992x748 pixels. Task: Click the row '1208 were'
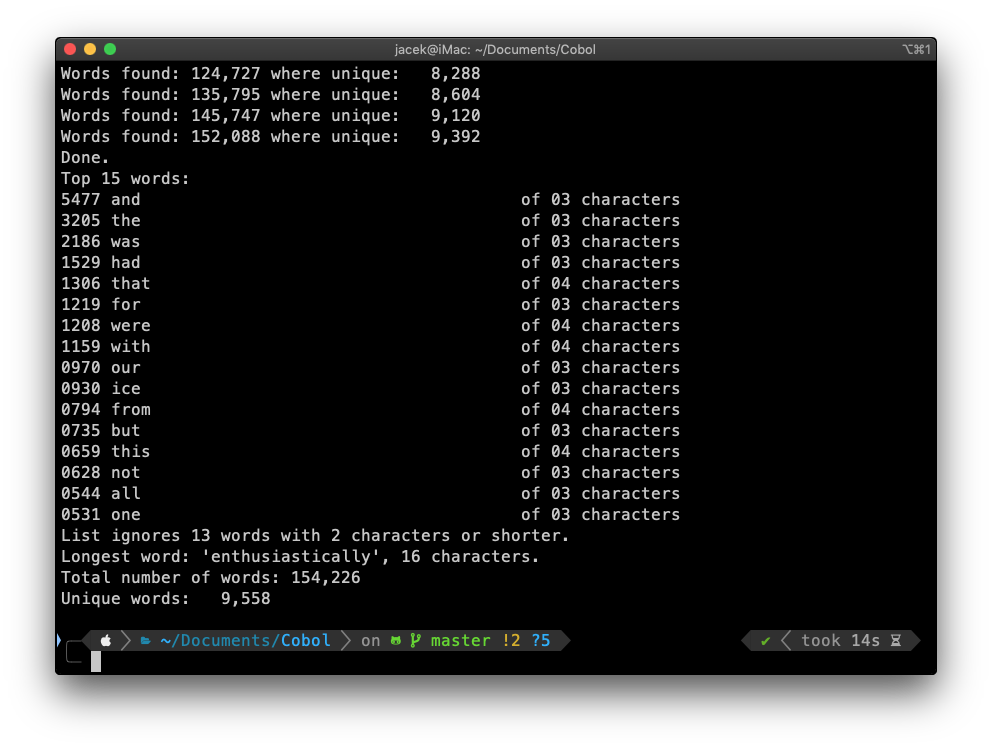[370, 325]
